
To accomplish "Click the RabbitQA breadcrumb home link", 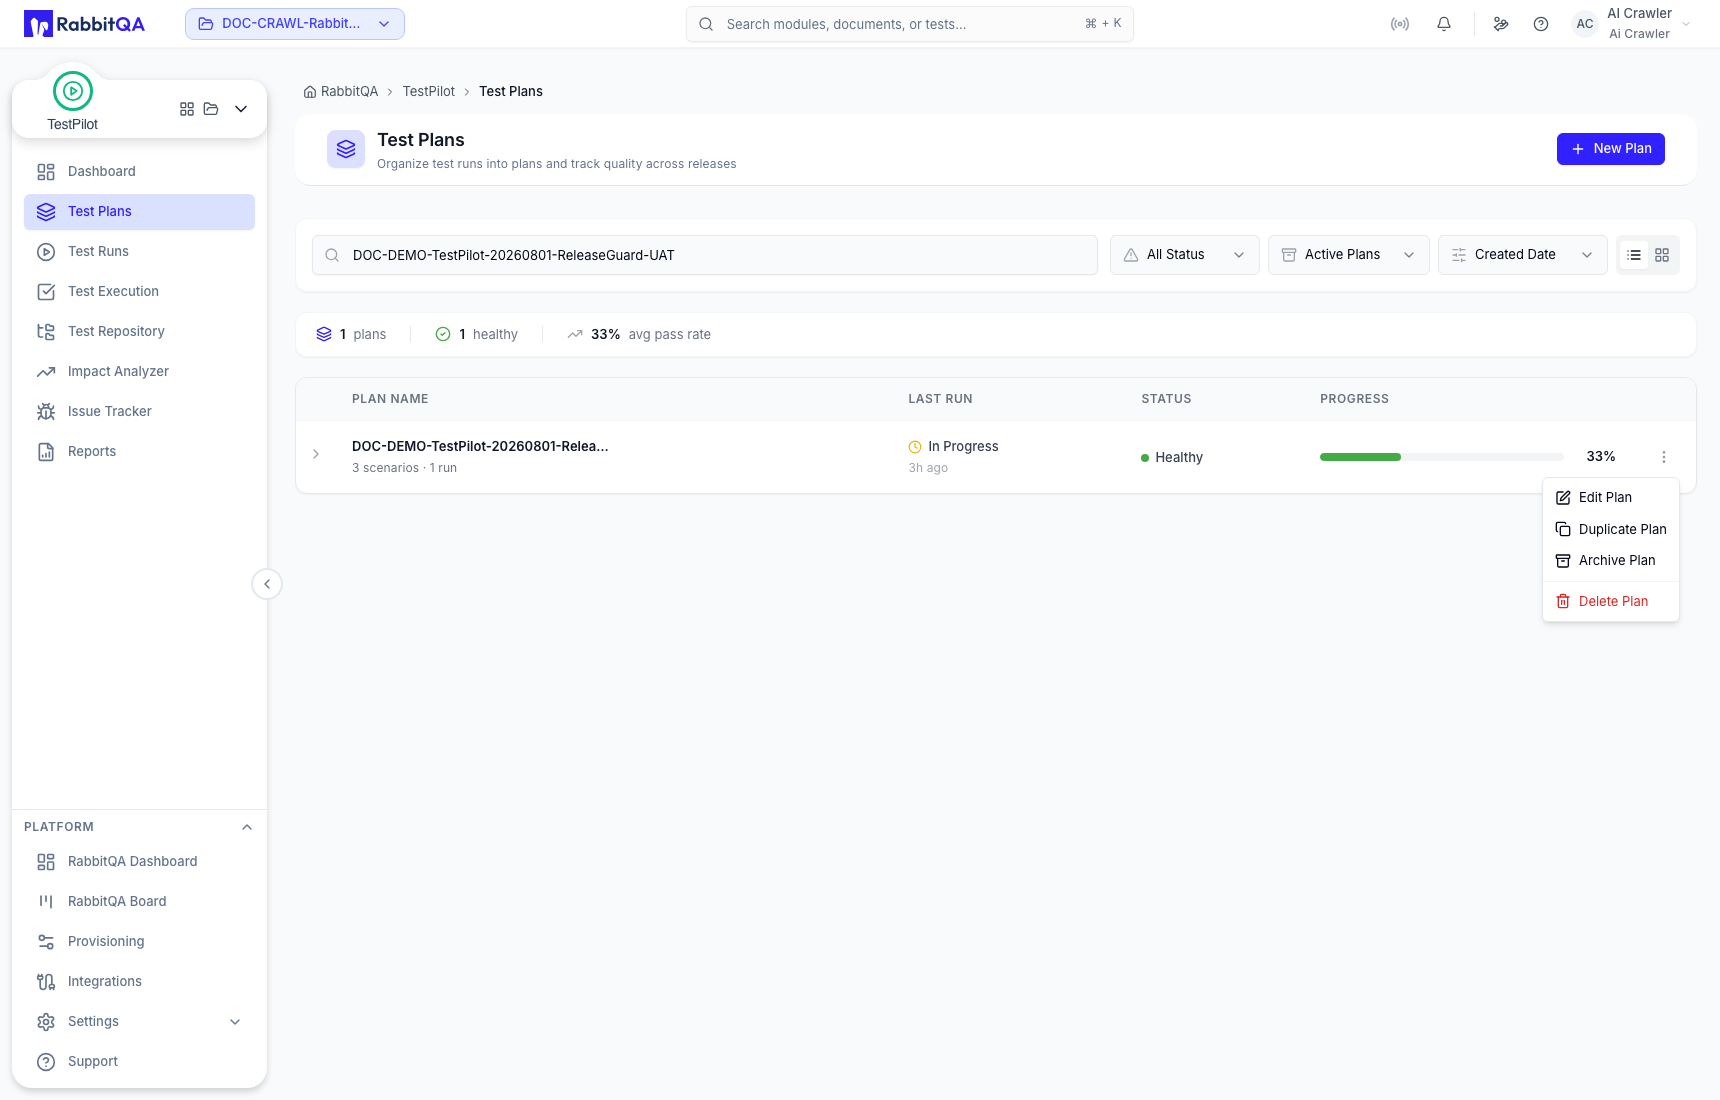I will click(341, 91).
